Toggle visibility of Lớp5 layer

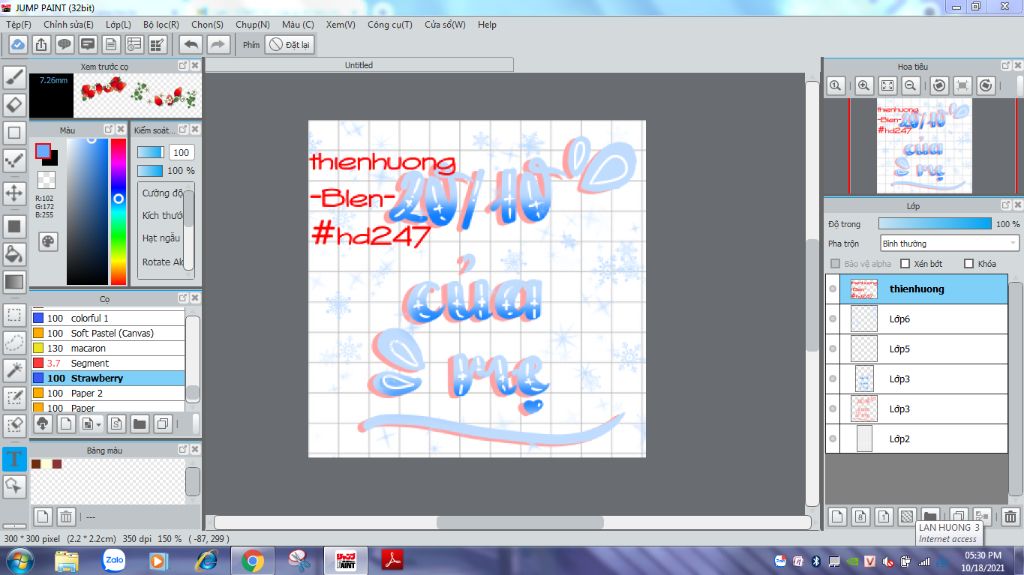coord(833,349)
